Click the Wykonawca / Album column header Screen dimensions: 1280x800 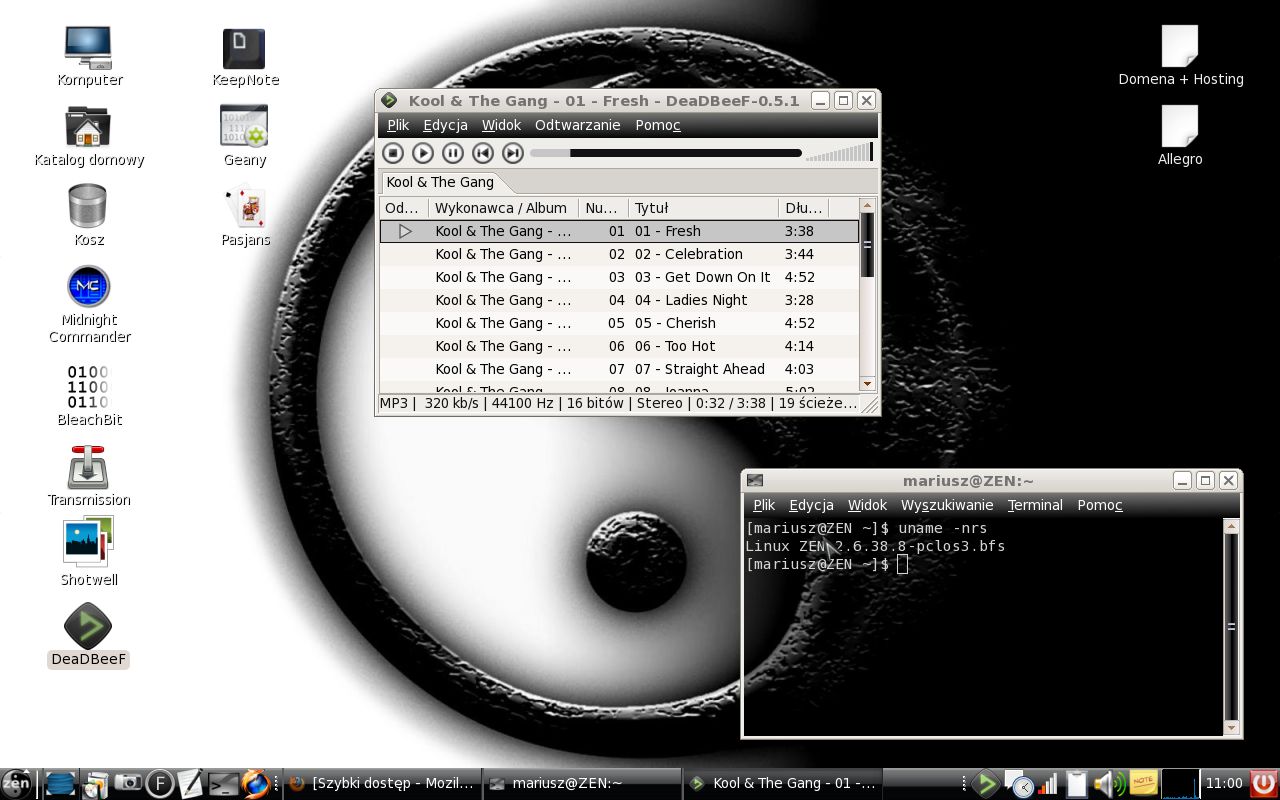pyautogui.click(x=504, y=208)
